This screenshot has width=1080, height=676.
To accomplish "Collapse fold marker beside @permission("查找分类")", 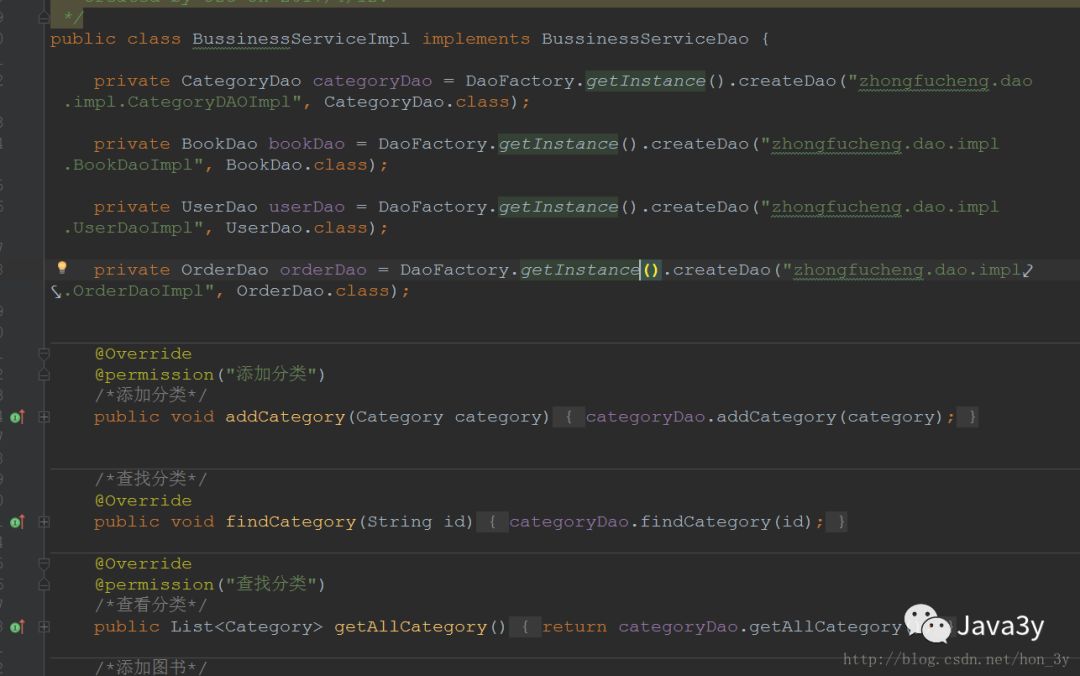I will [43, 585].
